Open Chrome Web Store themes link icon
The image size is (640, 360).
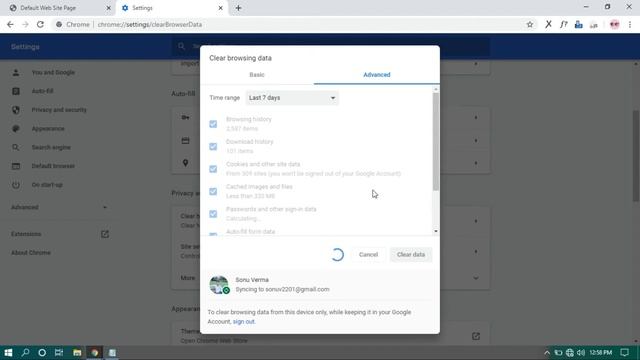[476, 336]
